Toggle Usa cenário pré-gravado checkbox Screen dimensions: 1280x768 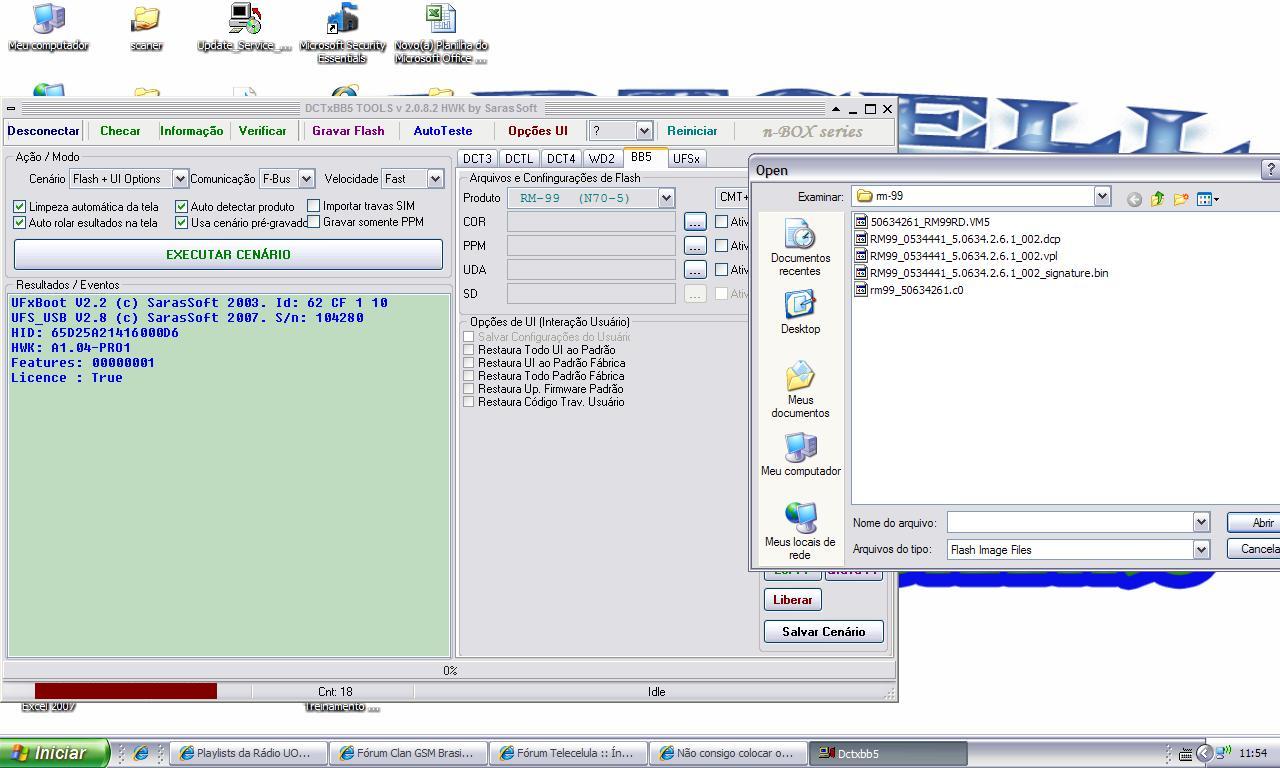[x=181, y=222]
